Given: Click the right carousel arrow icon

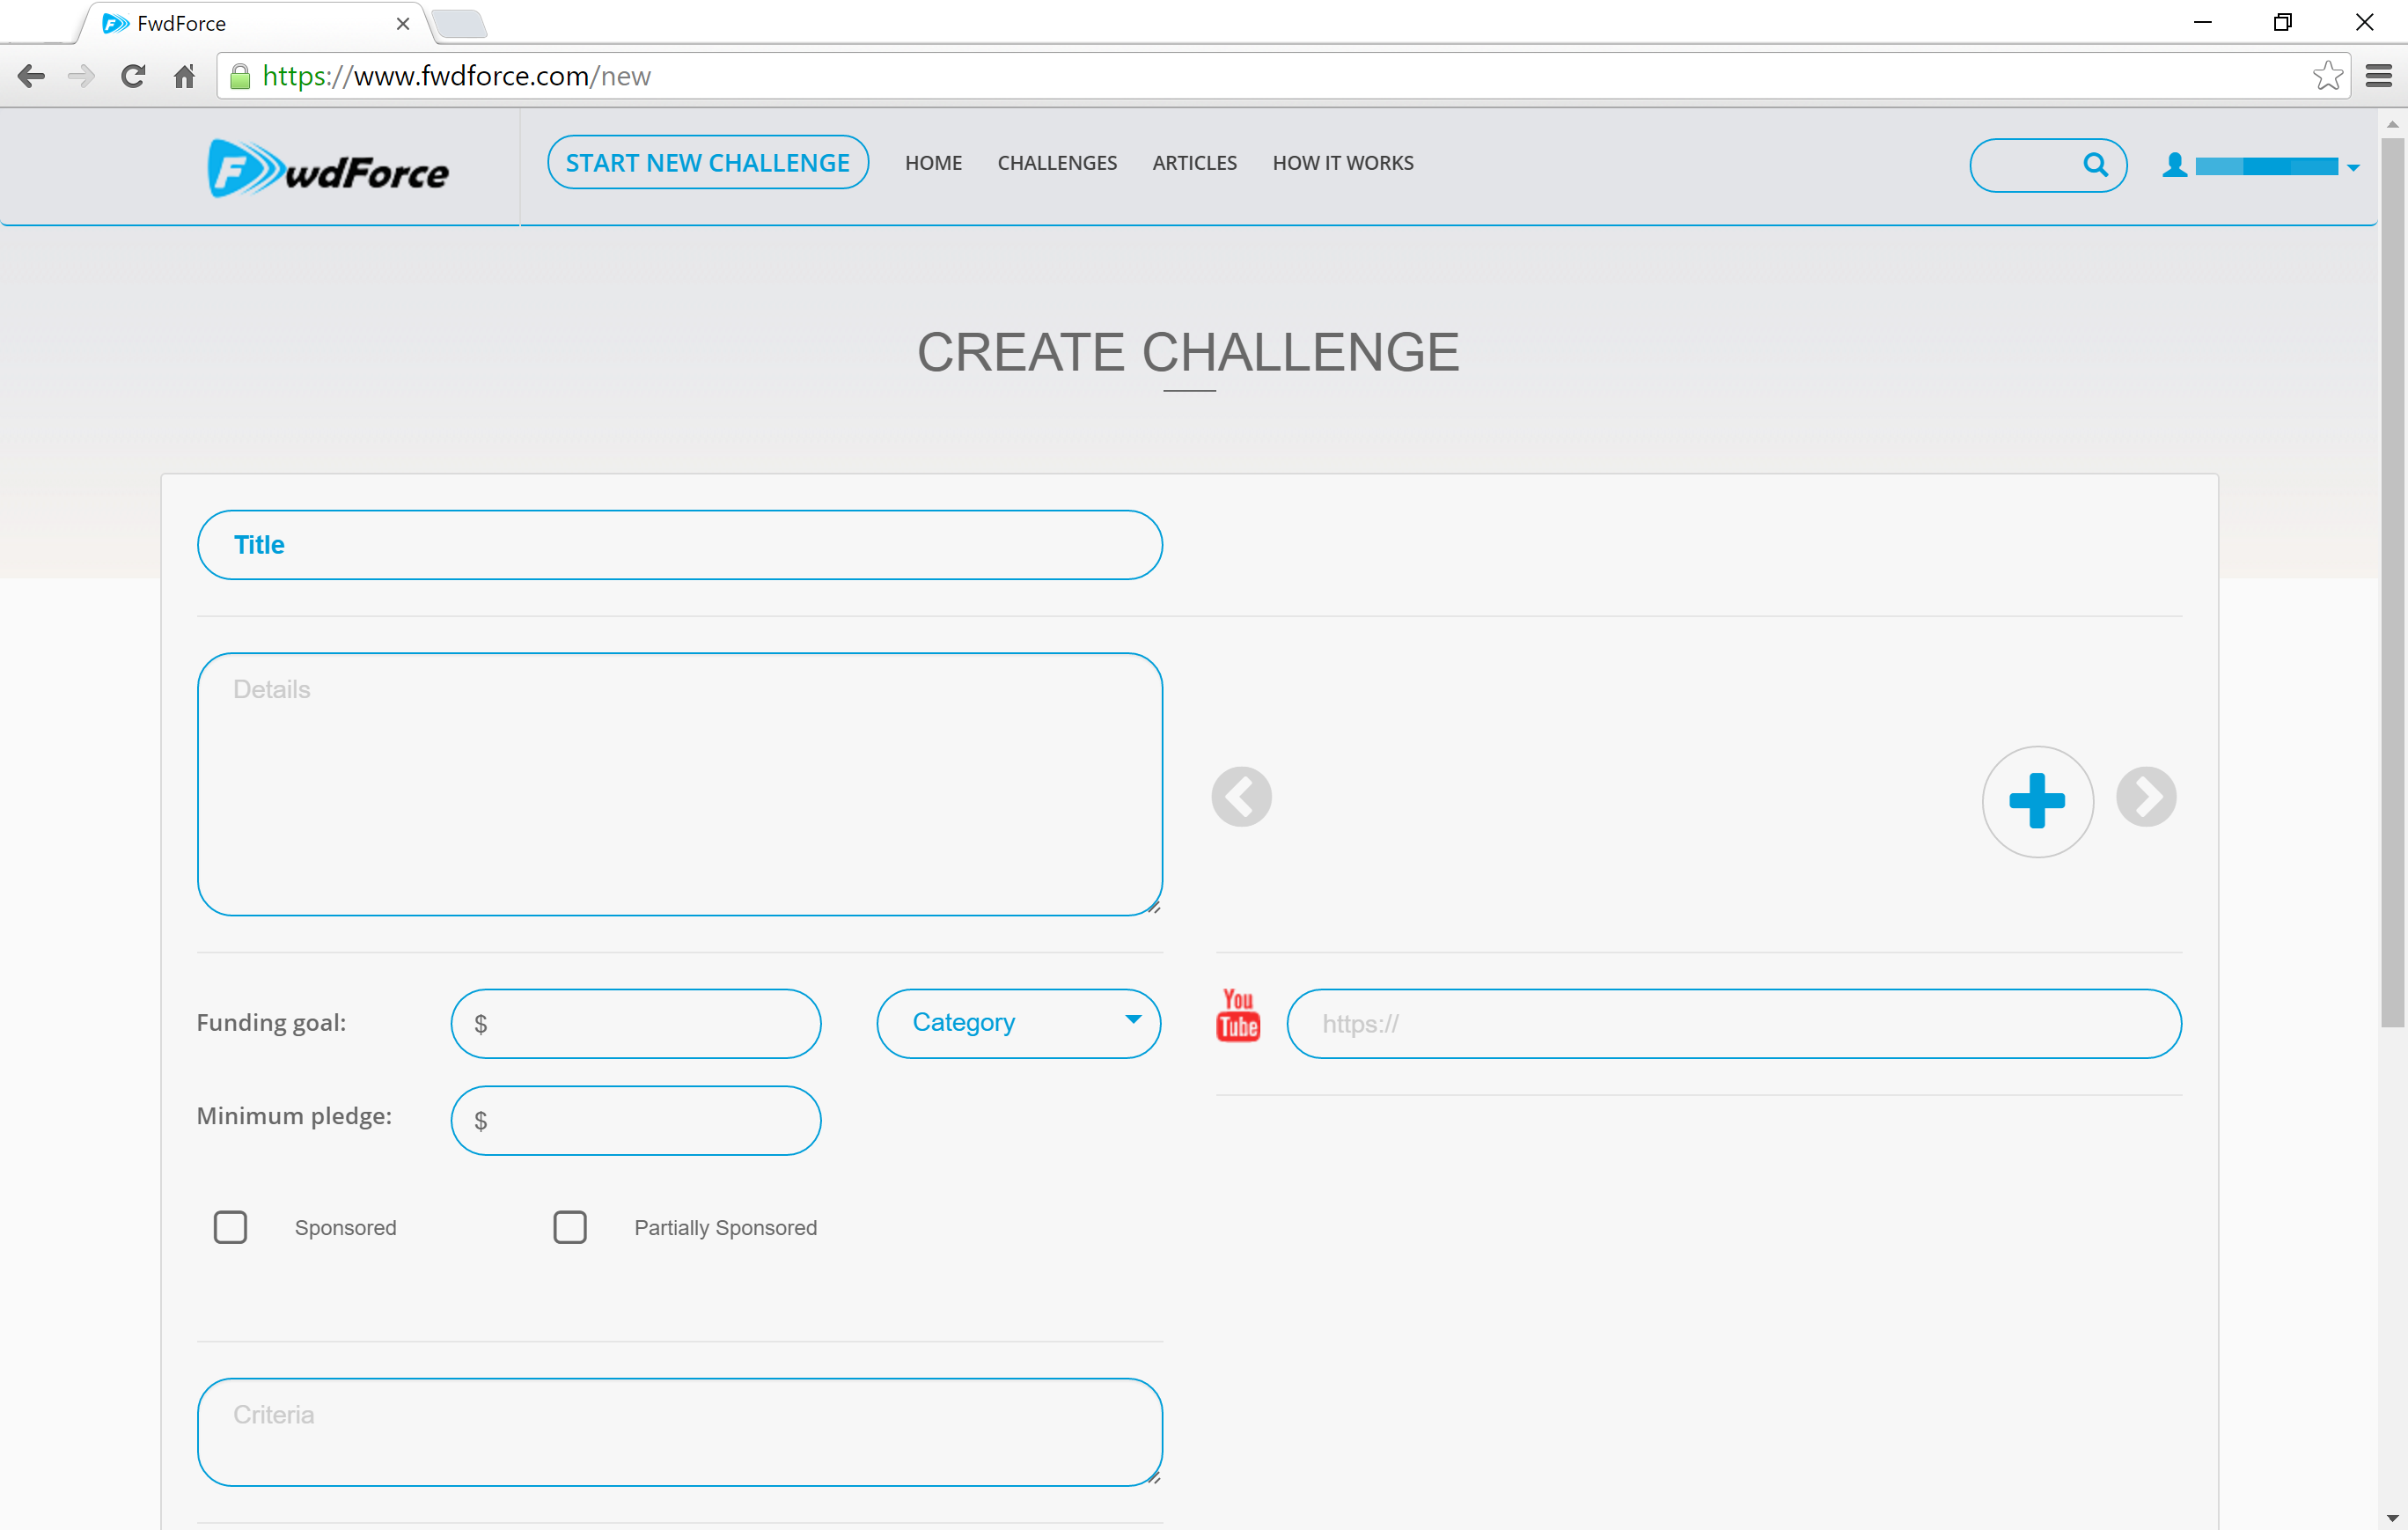Looking at the screenshot, I should (x=2145, y=797).
